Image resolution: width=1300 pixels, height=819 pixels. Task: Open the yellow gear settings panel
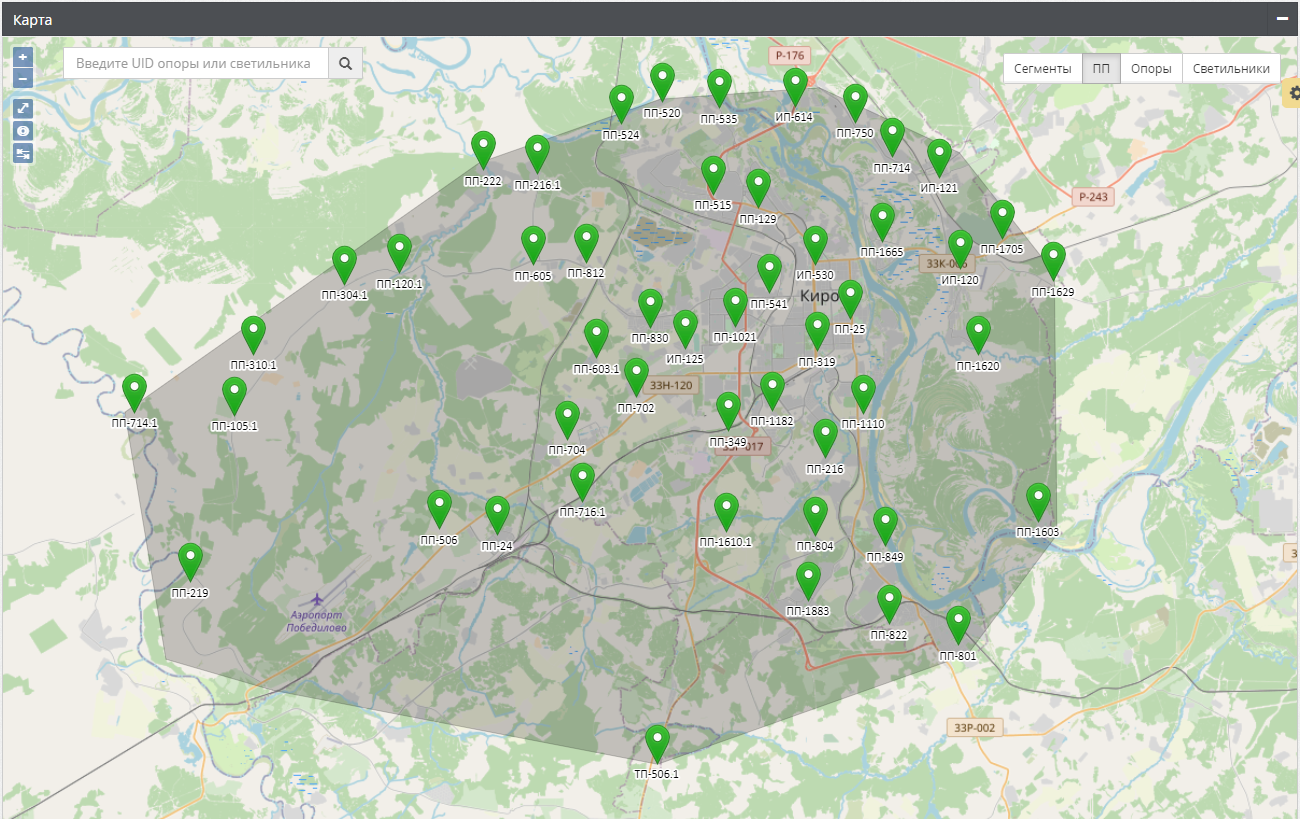coord(1292,93)
